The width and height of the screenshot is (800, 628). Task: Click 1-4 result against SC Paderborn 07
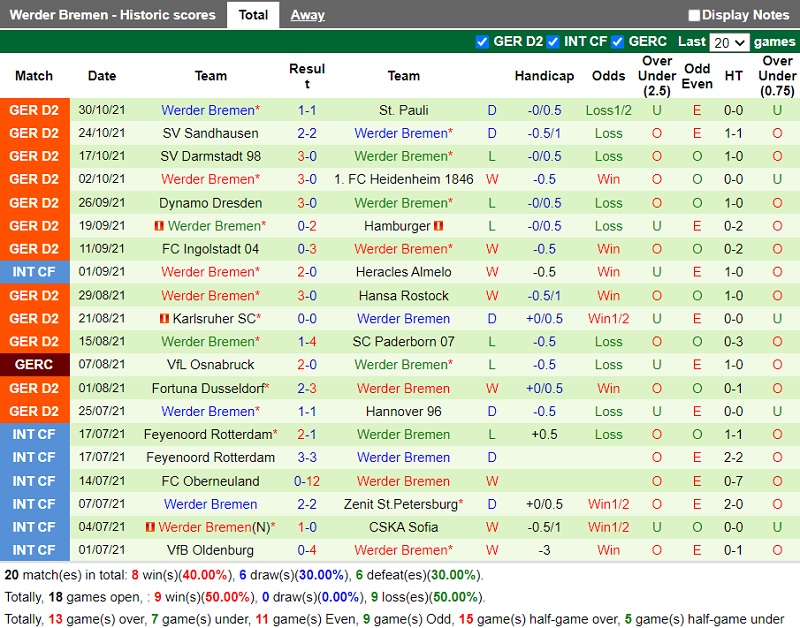point(307,341)
